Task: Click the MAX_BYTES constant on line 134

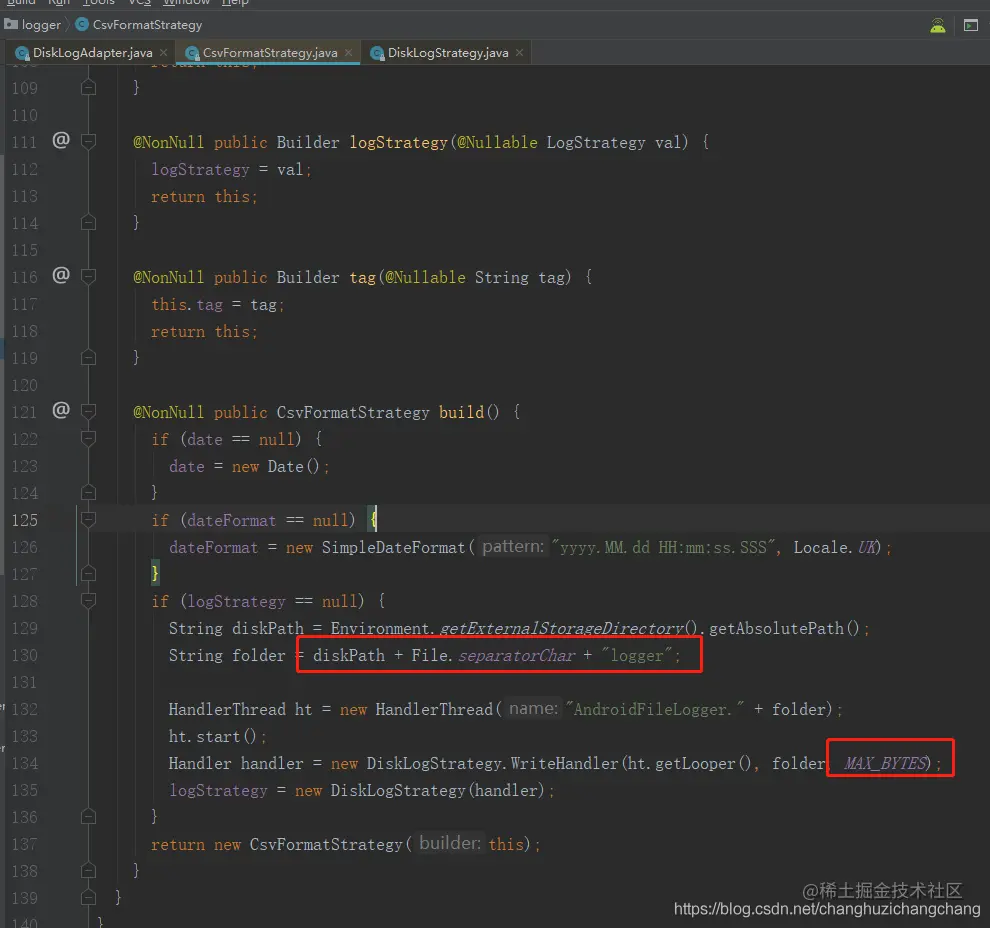Action: [x=885, y=763]
